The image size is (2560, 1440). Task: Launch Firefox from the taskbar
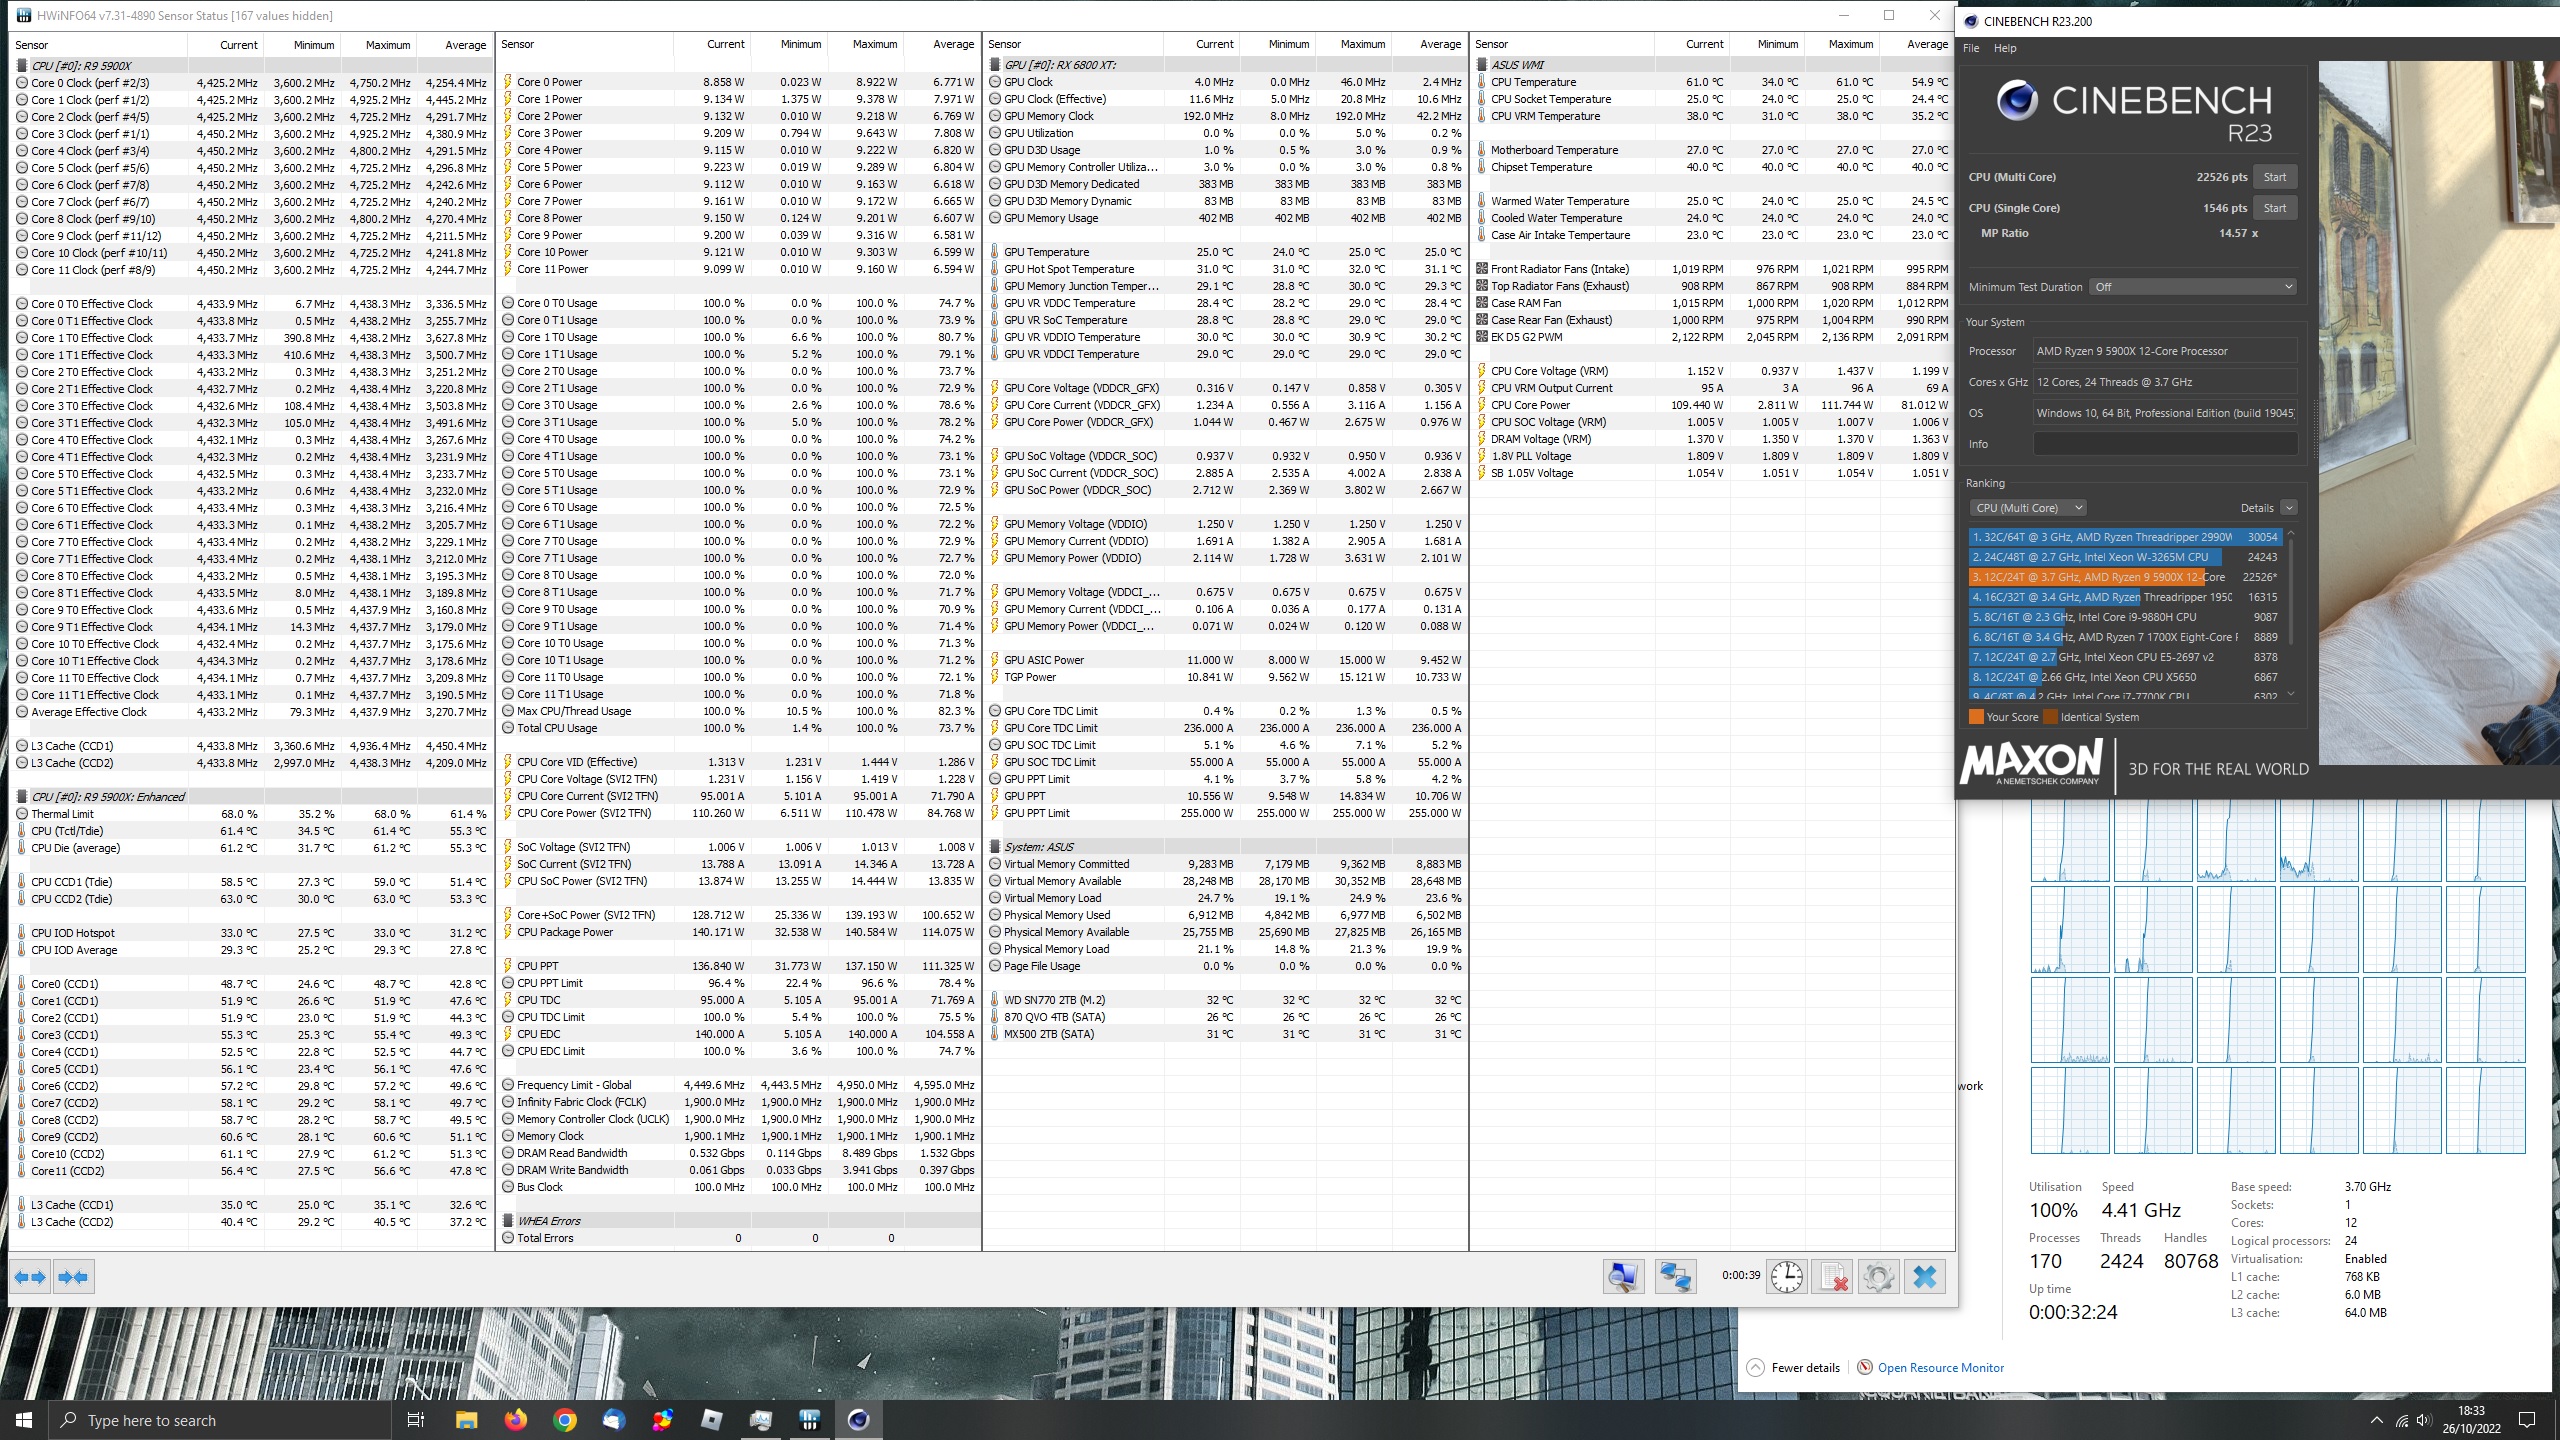(516, 1420)
